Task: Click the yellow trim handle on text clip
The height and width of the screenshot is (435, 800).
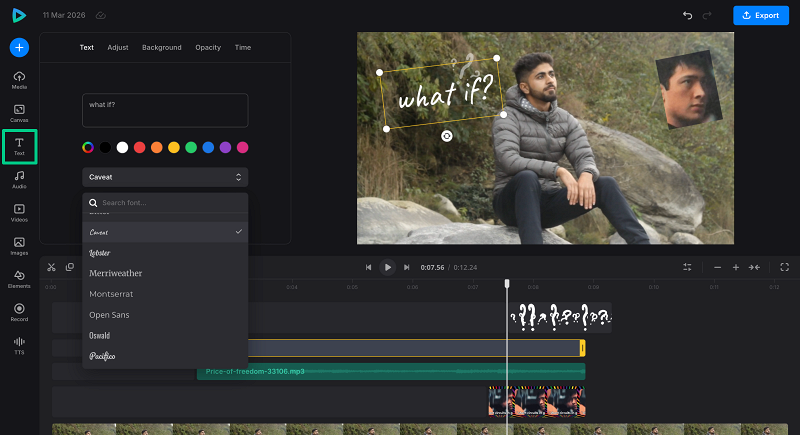Action: point(582,348)
